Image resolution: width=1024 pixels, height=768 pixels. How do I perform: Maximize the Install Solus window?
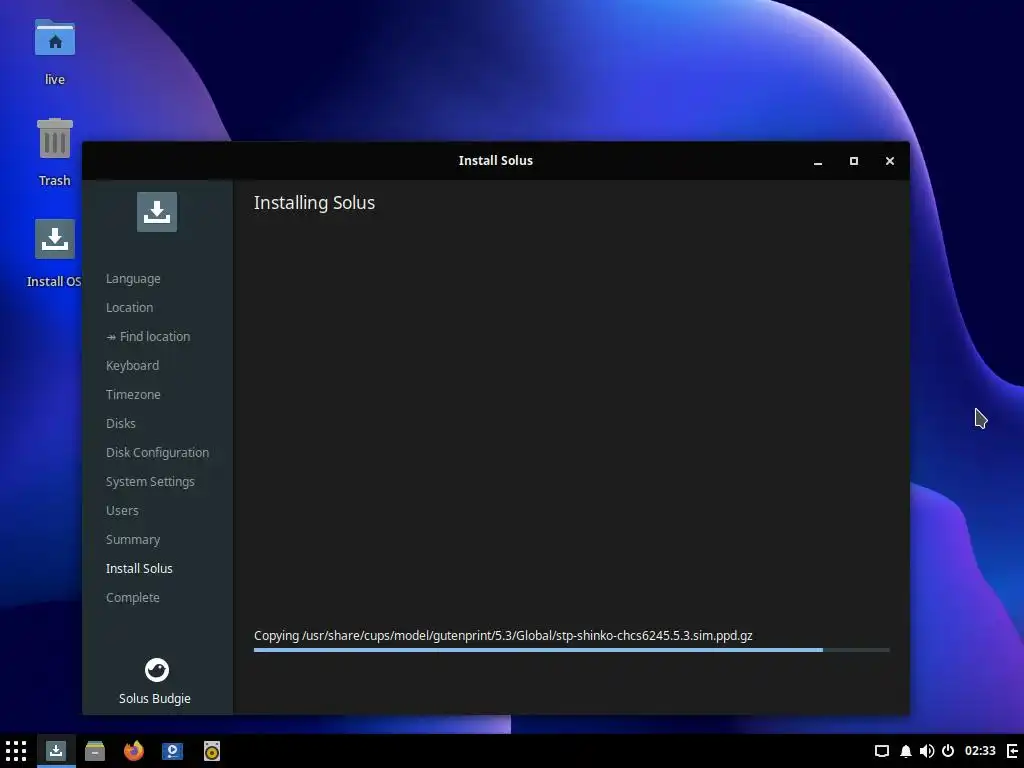click(x=854, y=161)
